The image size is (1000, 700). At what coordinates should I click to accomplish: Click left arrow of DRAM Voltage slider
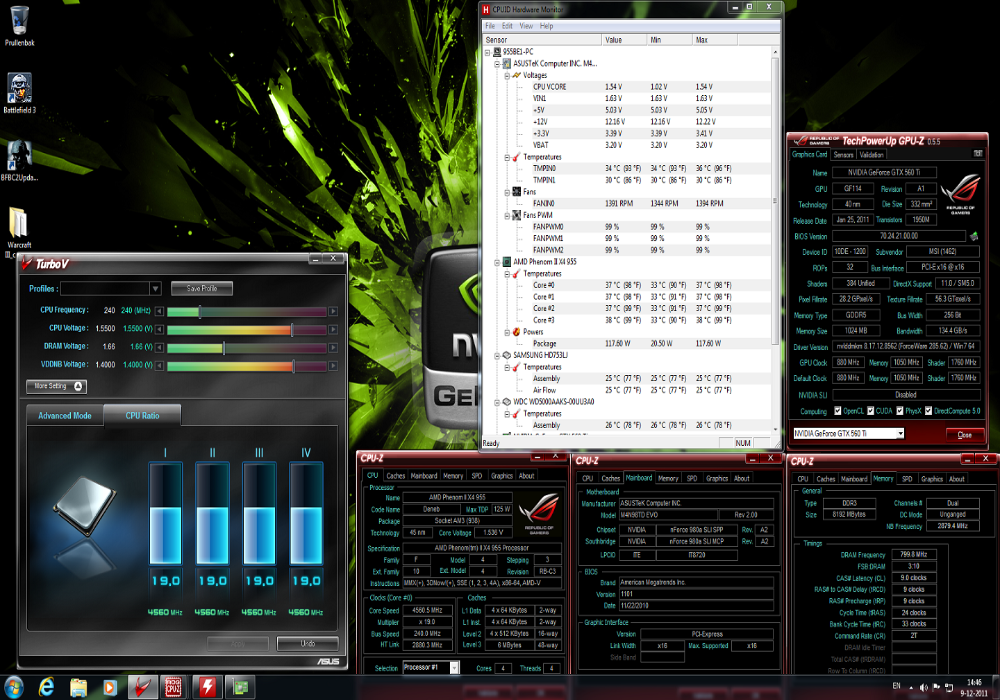coord(159,347)
